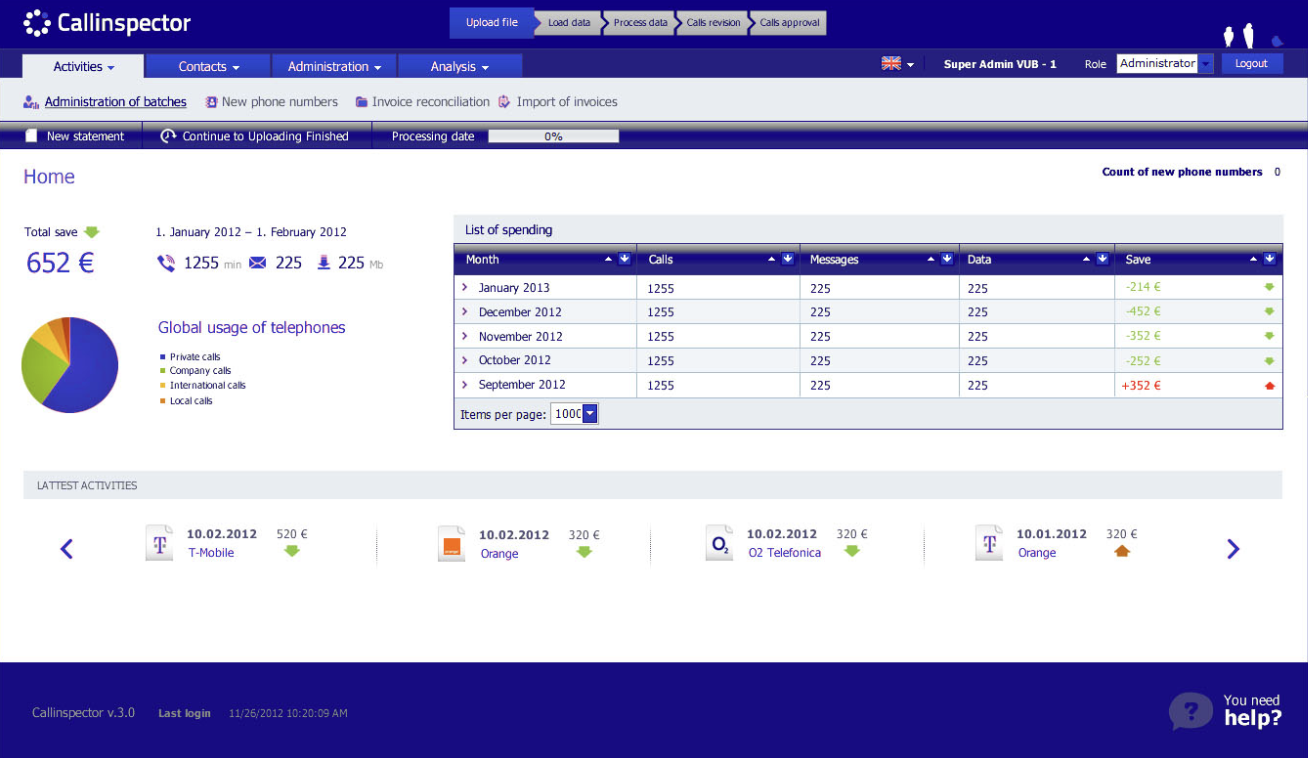Click the Continue to Uploading Finished clock icon

[x=168, y=135]
